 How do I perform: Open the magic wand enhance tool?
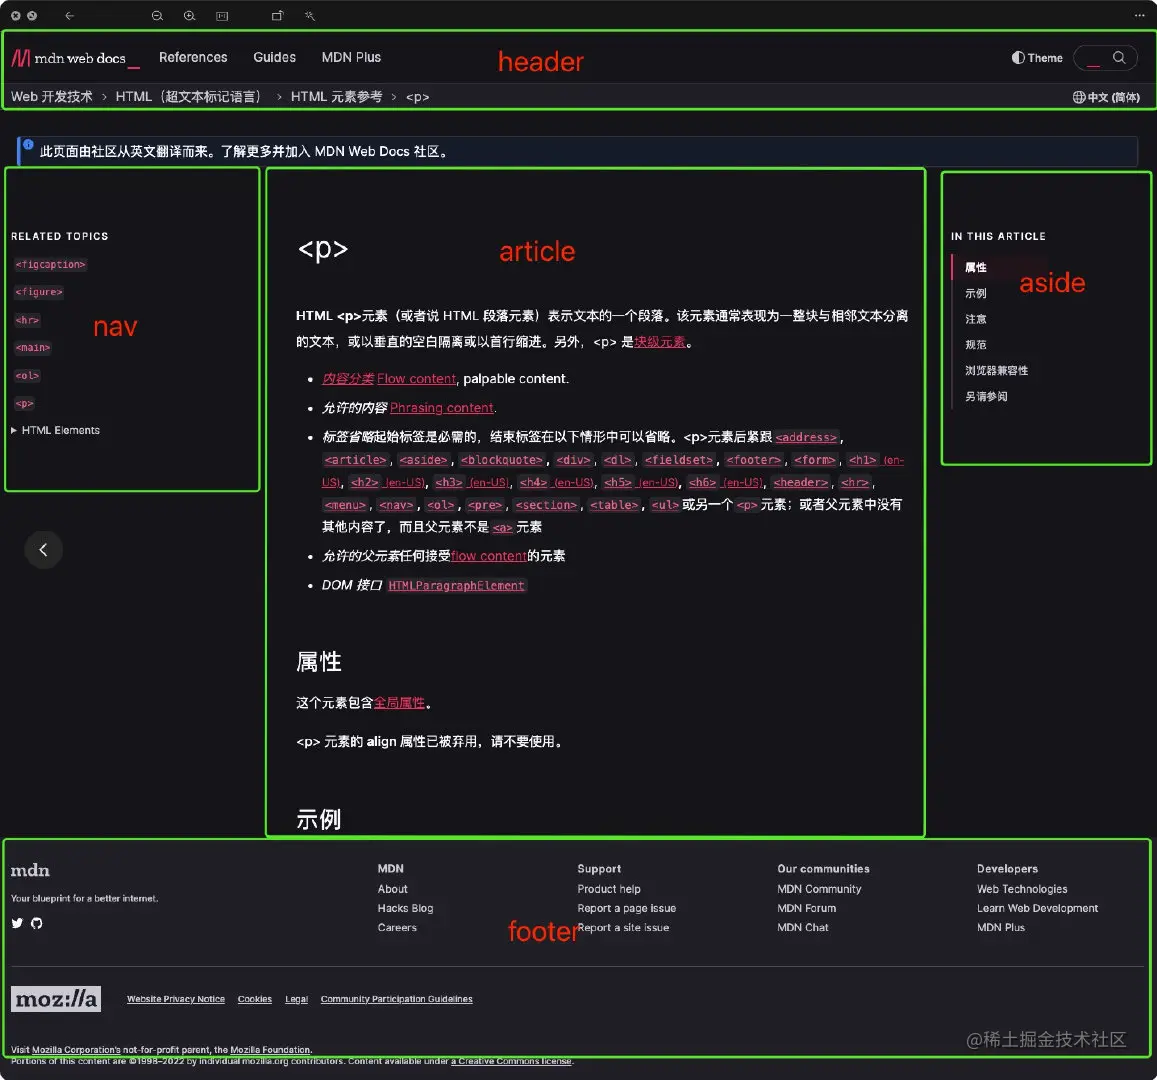(x=310, y=15)
